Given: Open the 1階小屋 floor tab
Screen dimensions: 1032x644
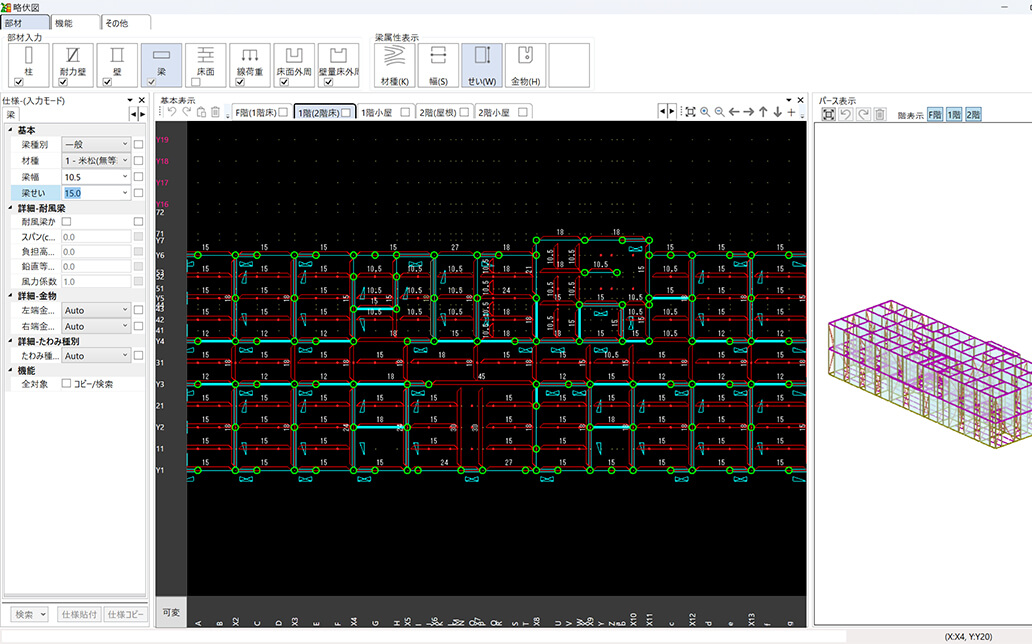Looking at the screenshot, I should (377, 113).
